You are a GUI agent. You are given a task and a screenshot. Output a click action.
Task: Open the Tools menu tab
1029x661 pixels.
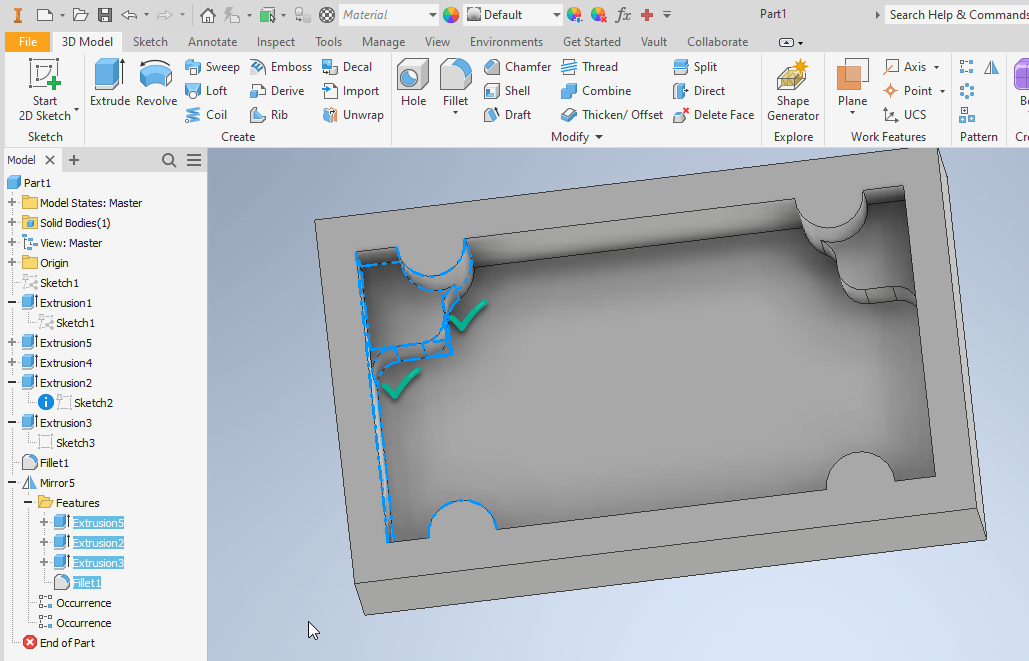pos(328,41)
